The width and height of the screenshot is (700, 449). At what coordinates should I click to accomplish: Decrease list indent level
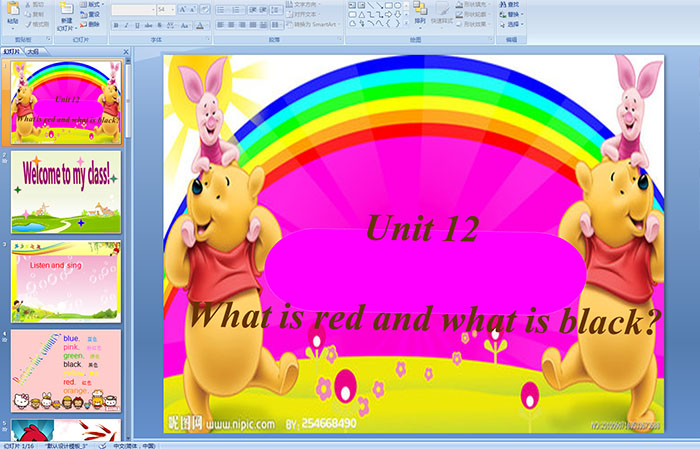[x=253, y=9]
